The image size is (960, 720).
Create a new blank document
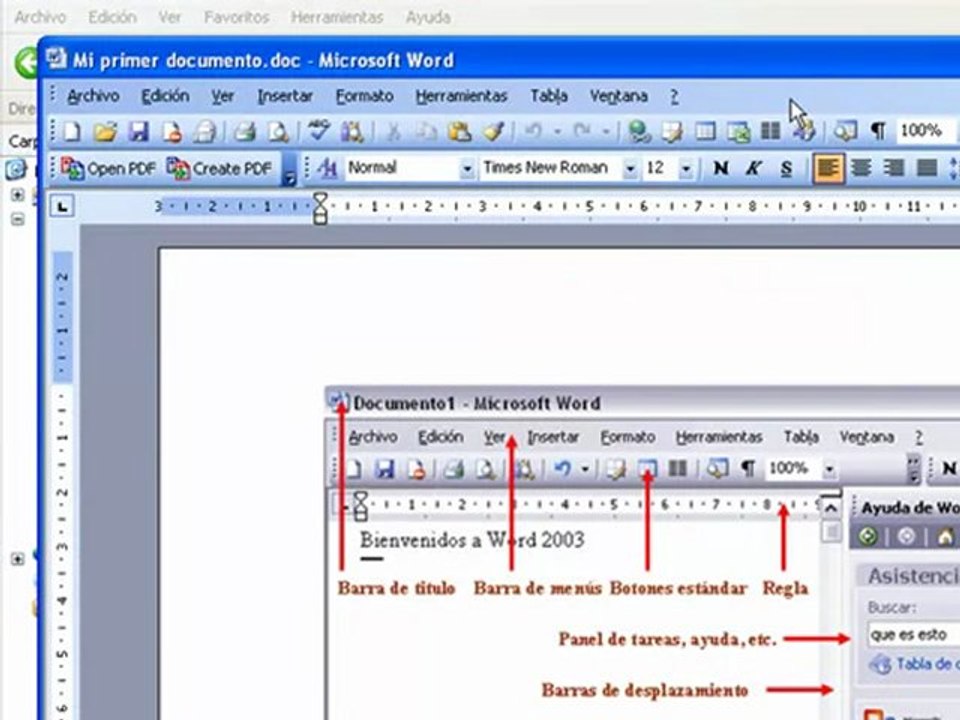click(72, 131)
